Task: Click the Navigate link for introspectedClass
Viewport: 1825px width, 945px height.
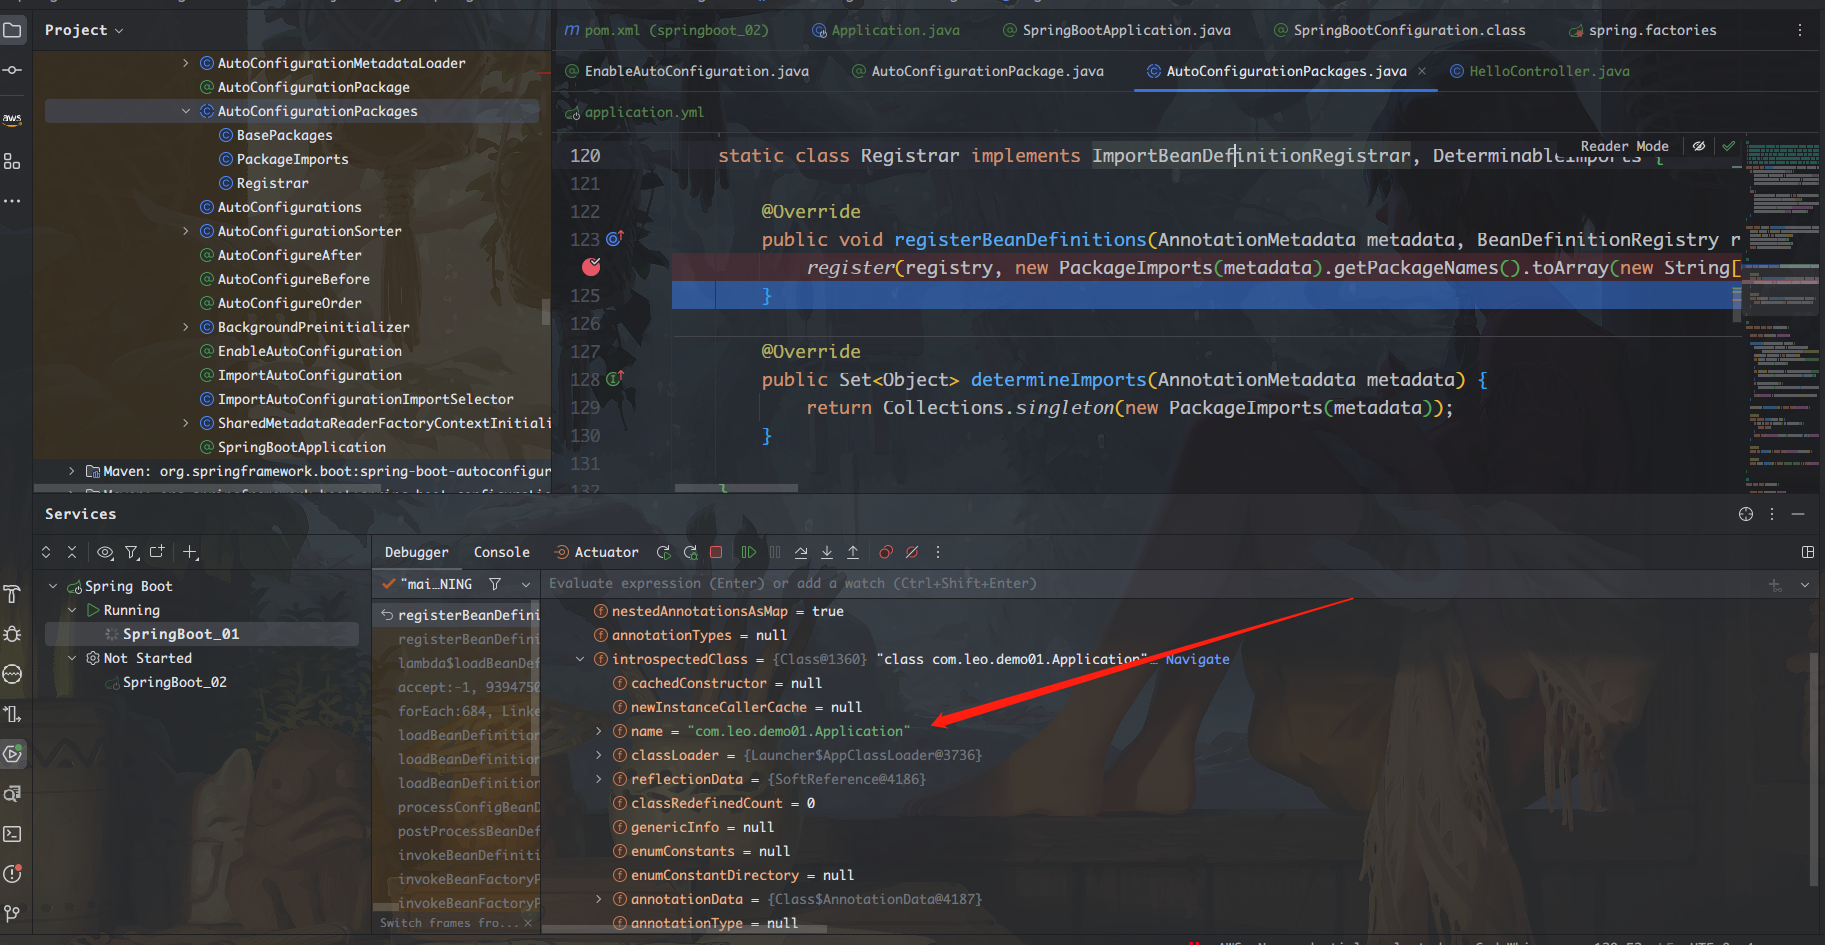Action: click(1197, 659)
